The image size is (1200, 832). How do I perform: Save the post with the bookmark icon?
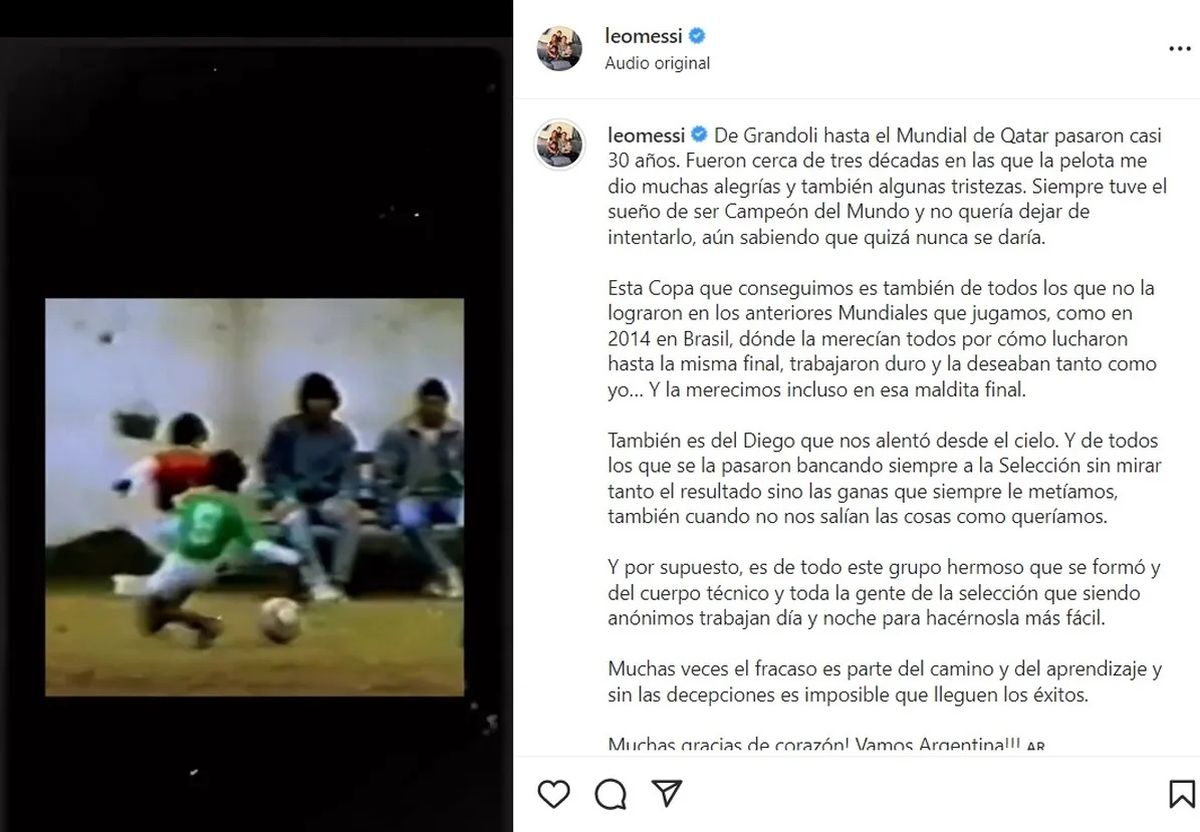coord(1182,794)
